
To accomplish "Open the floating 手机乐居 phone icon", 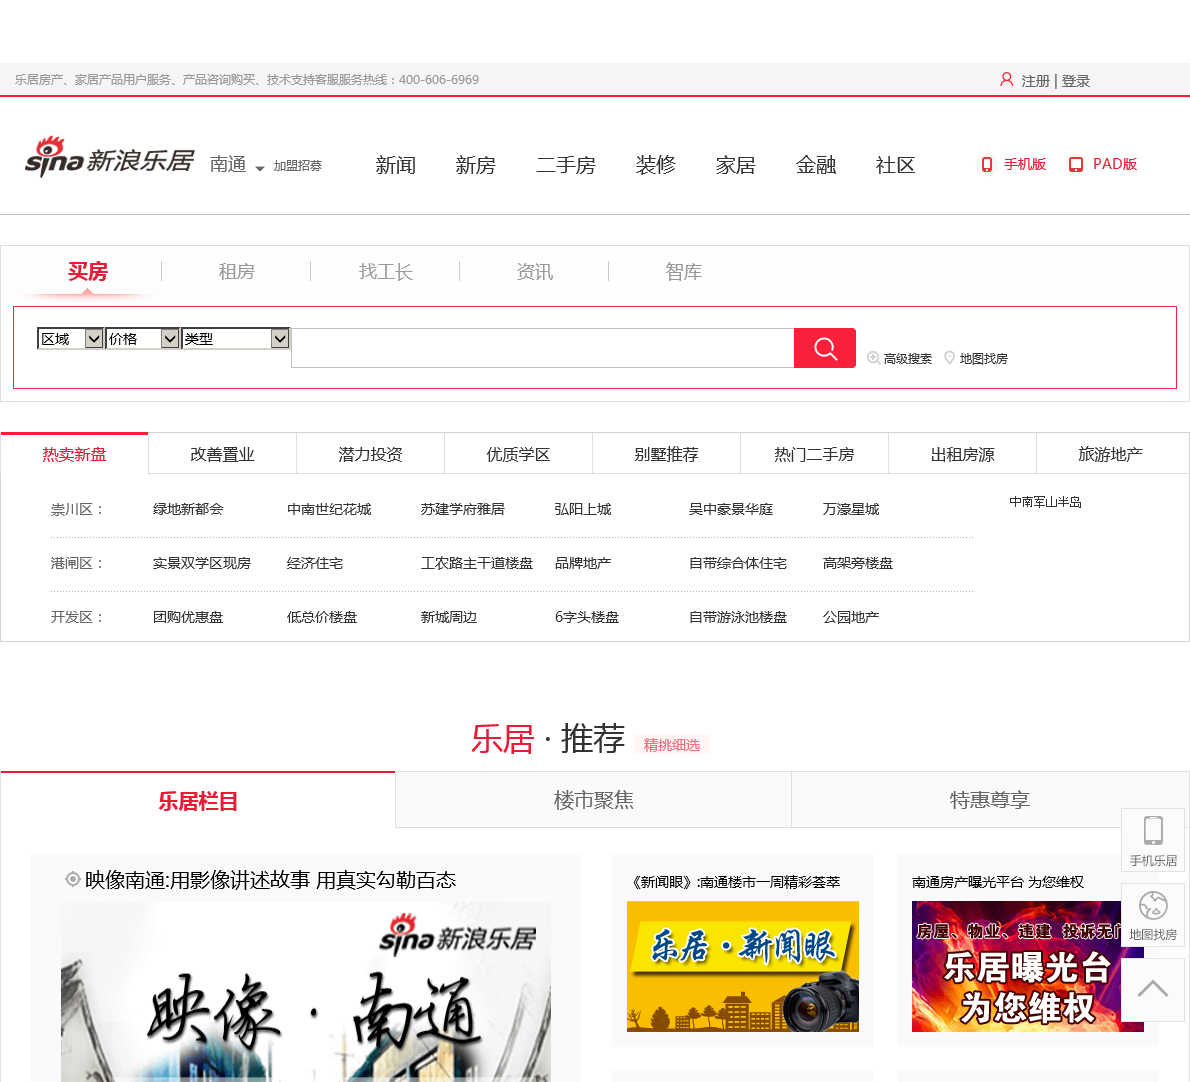I will [x=1153, y=830].
